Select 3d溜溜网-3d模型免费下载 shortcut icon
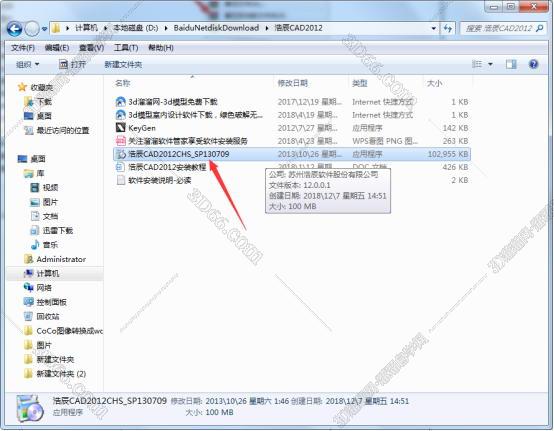554x431 pixels. (x=120, y=102)
